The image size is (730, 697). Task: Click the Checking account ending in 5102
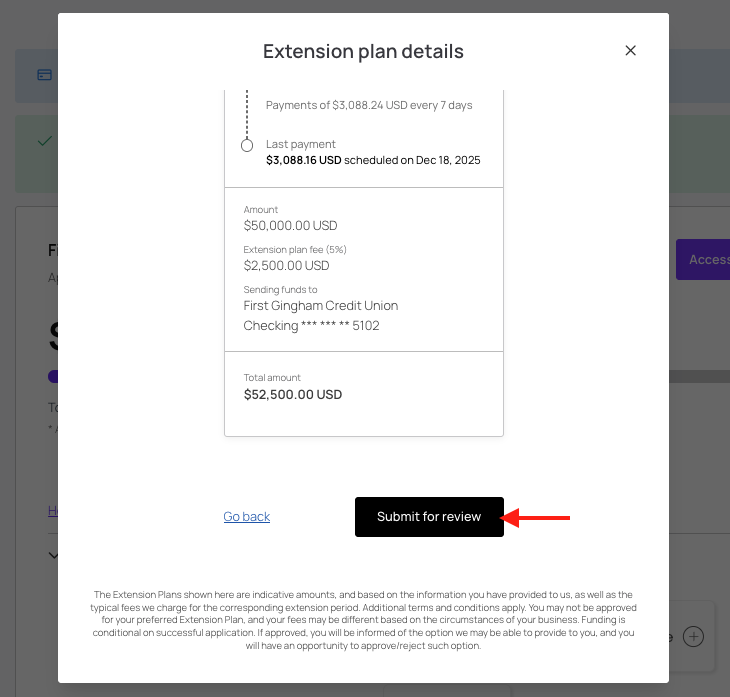point(311,325)
